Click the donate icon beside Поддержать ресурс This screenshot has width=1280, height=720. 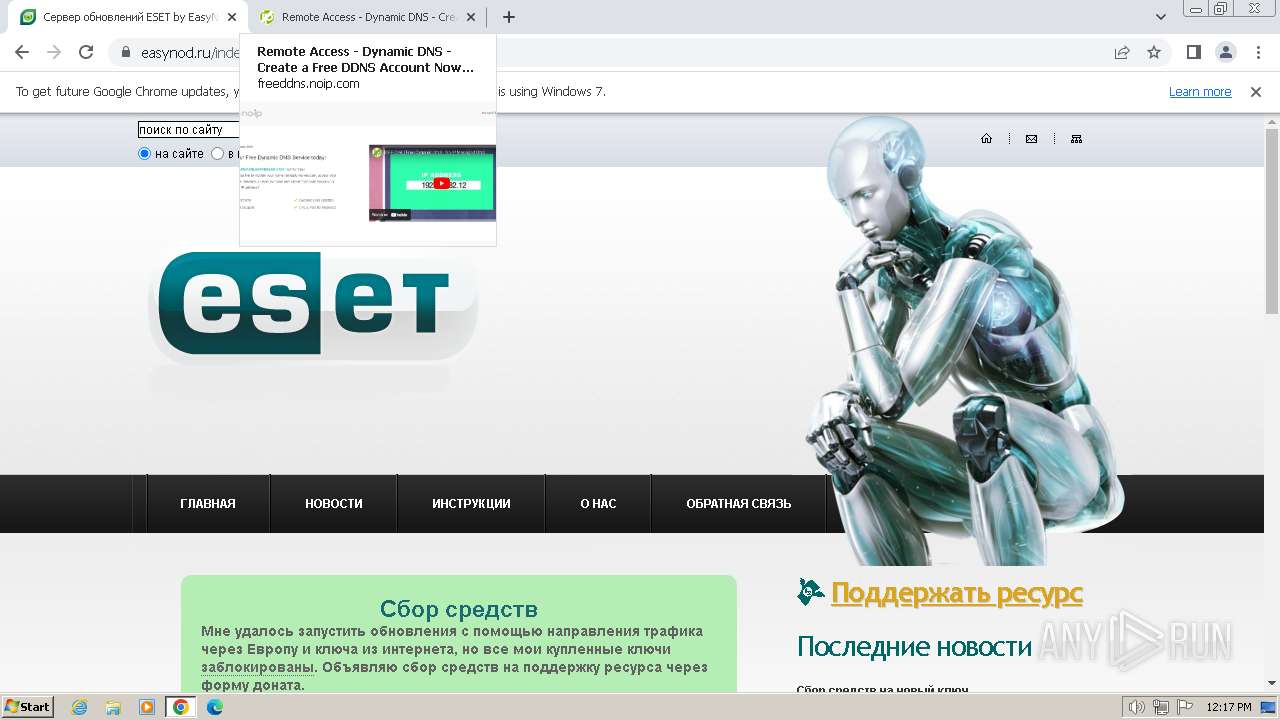pos(811,592)
